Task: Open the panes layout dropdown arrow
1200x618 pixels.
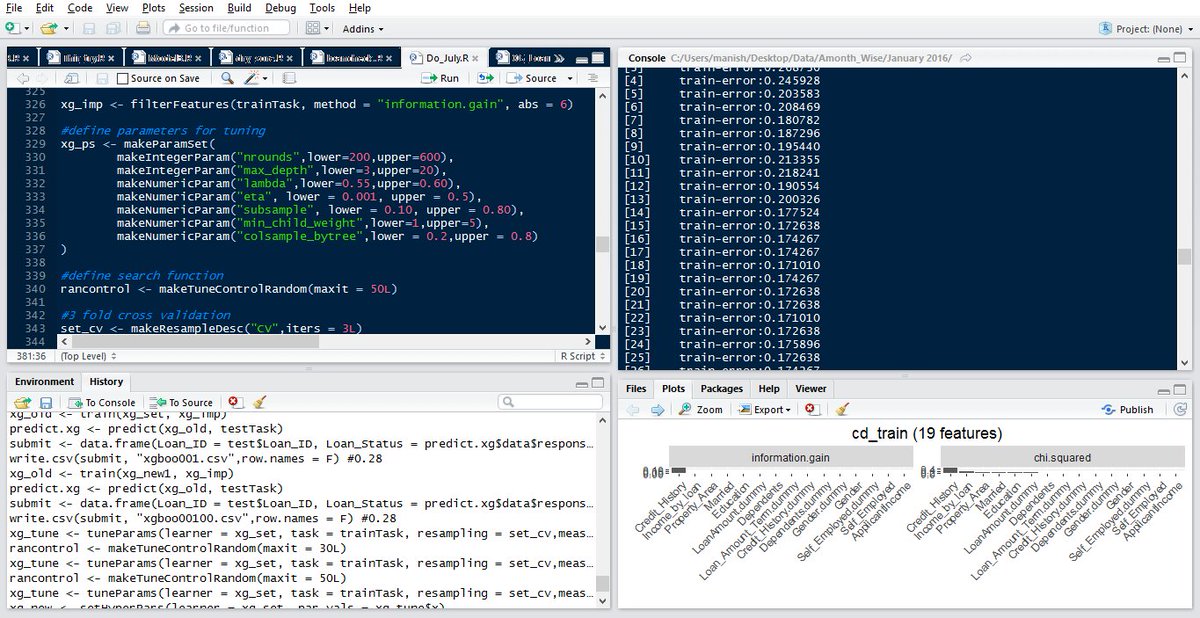Action: click(x=326, y=29)
